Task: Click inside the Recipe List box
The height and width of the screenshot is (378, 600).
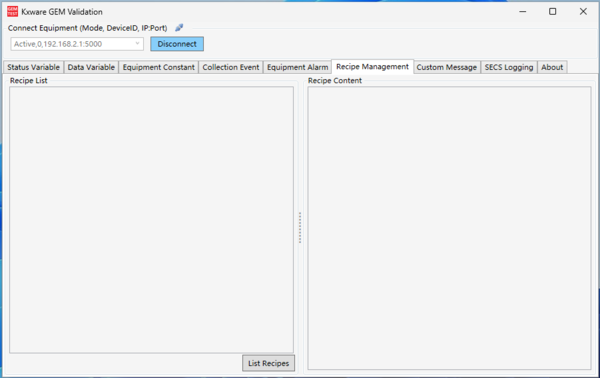Action: pyautogui.click(x=152, y=220)
